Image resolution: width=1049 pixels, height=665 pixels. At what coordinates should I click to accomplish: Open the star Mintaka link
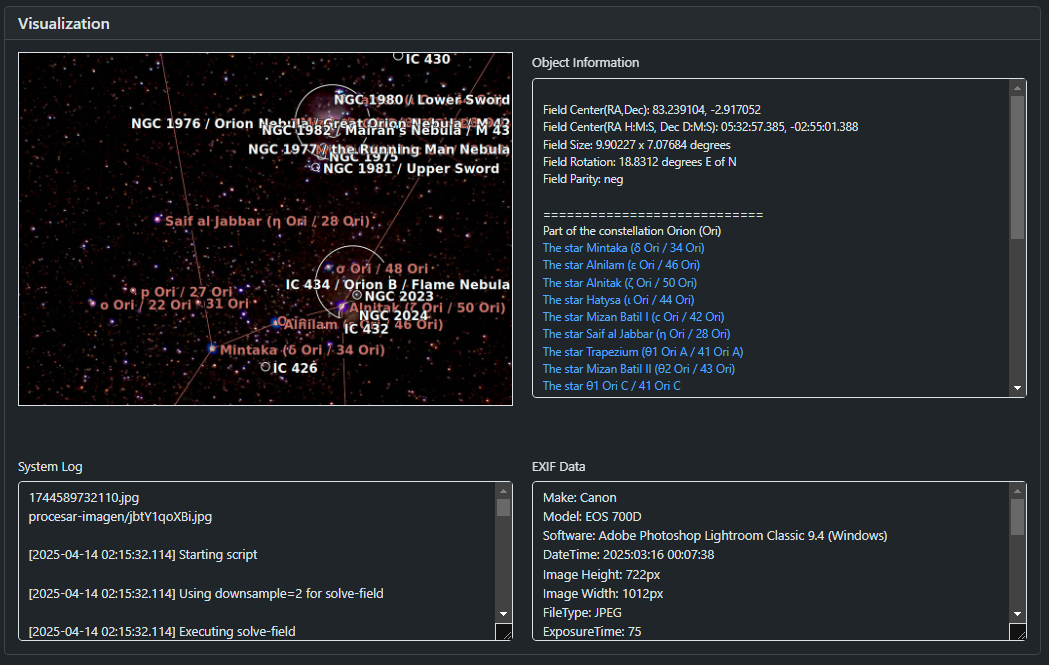coord(623,248)
